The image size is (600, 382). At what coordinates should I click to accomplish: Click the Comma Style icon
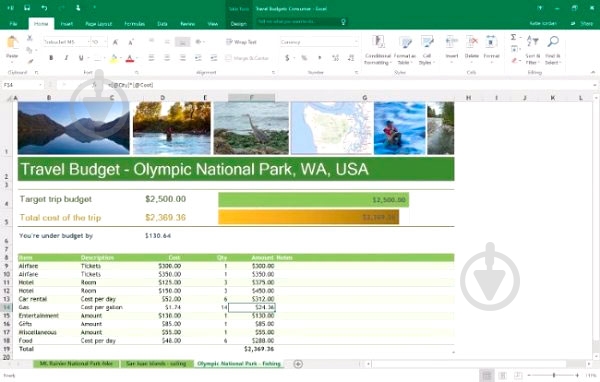tap(320, 58)
